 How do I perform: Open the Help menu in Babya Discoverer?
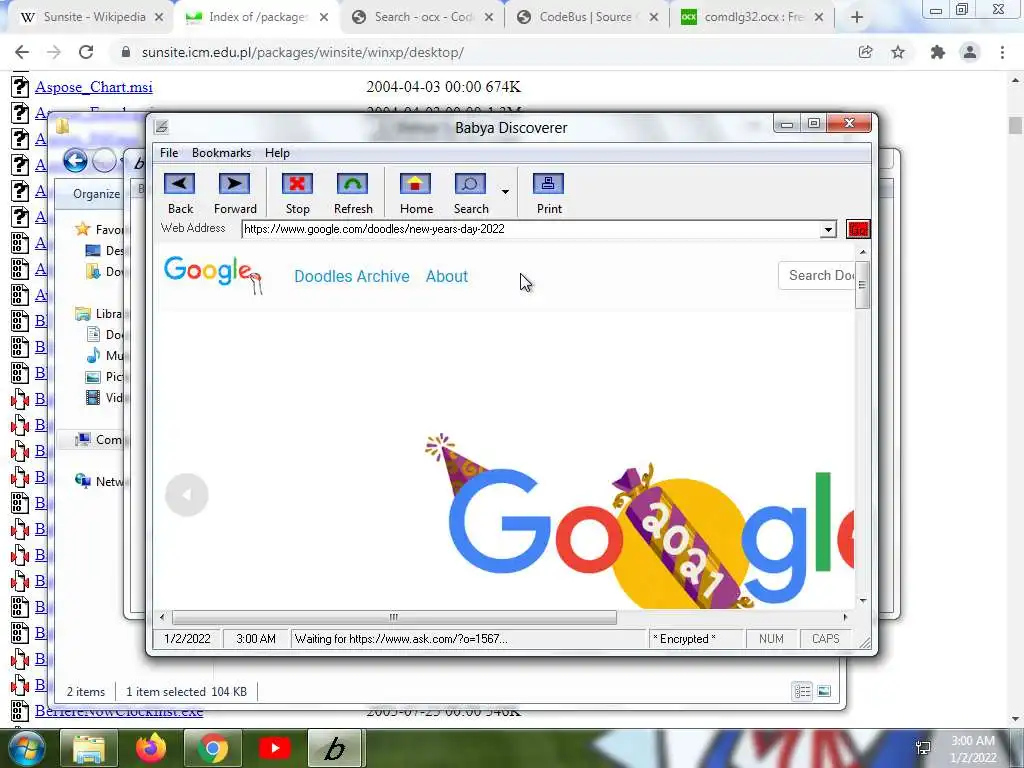click(x=277, y=153)
